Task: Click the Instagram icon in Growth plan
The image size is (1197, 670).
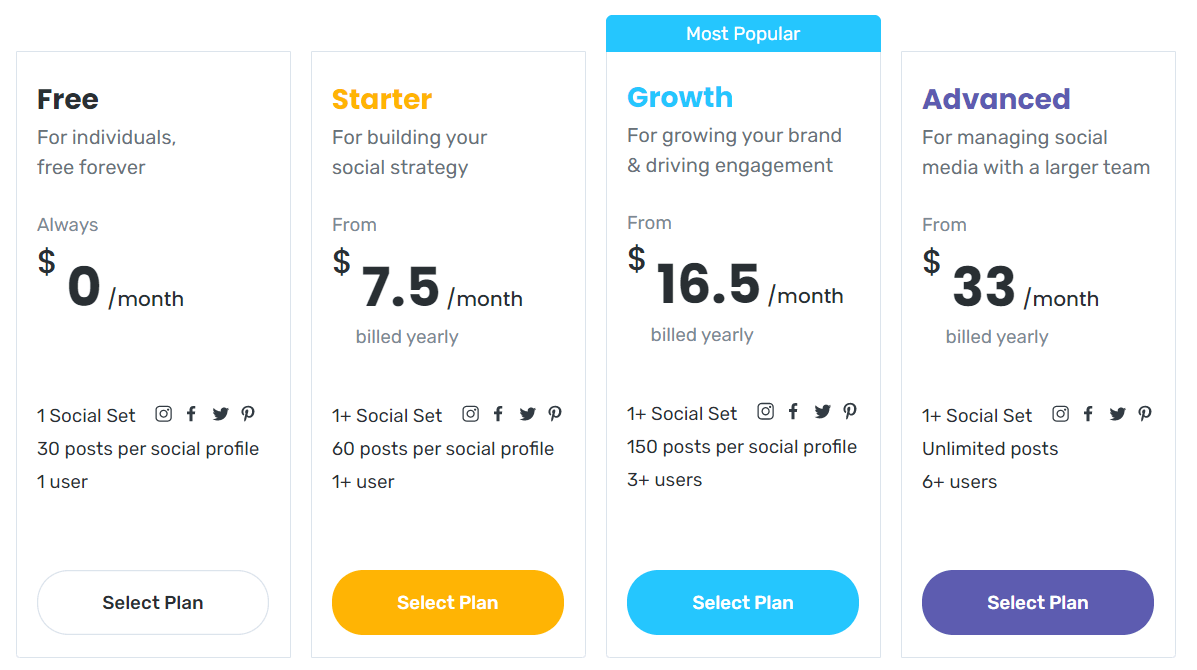Action: click(x=766, y=411)
